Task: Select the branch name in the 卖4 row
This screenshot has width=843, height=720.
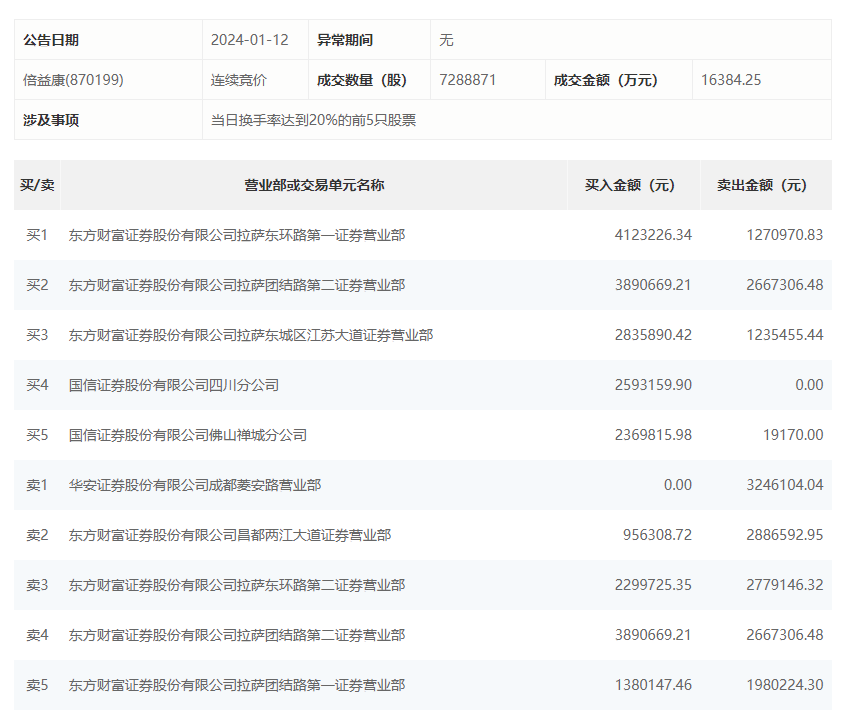Action: (x=237, y=635)
